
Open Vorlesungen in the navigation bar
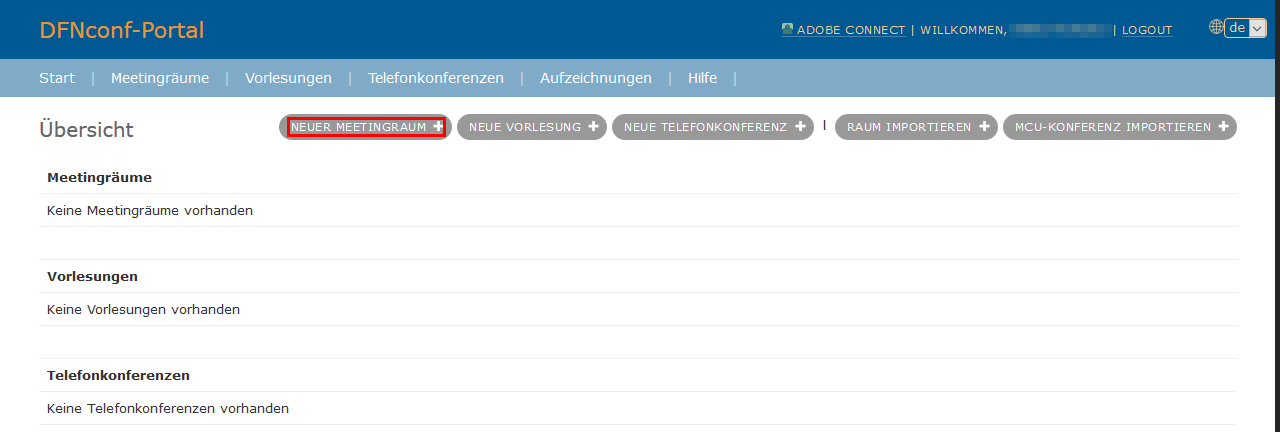[x=288, y=78]
